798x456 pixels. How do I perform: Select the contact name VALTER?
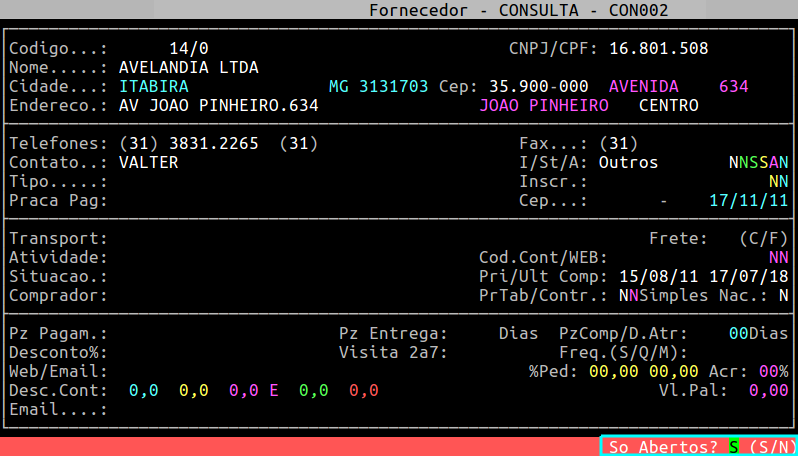point(148,162)
